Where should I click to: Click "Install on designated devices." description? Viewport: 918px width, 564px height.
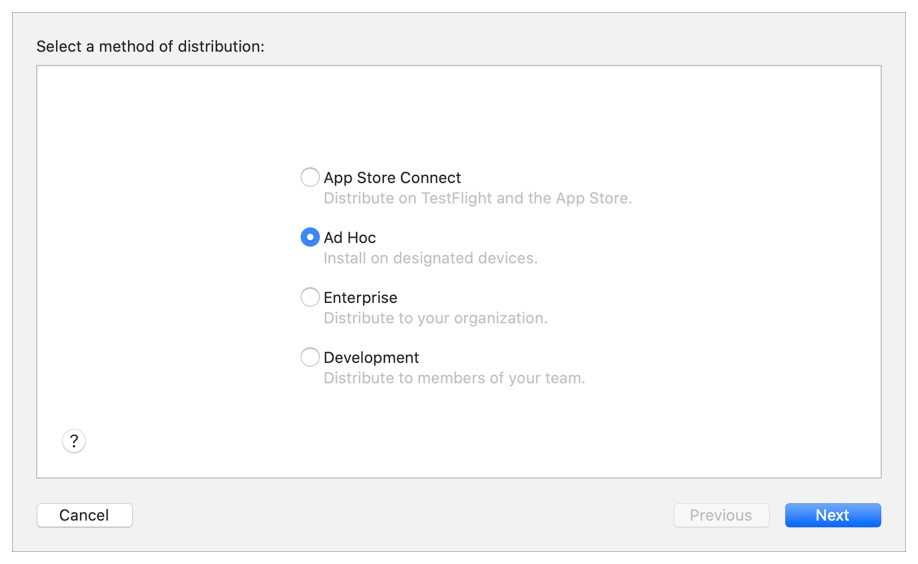pos(430,258)
